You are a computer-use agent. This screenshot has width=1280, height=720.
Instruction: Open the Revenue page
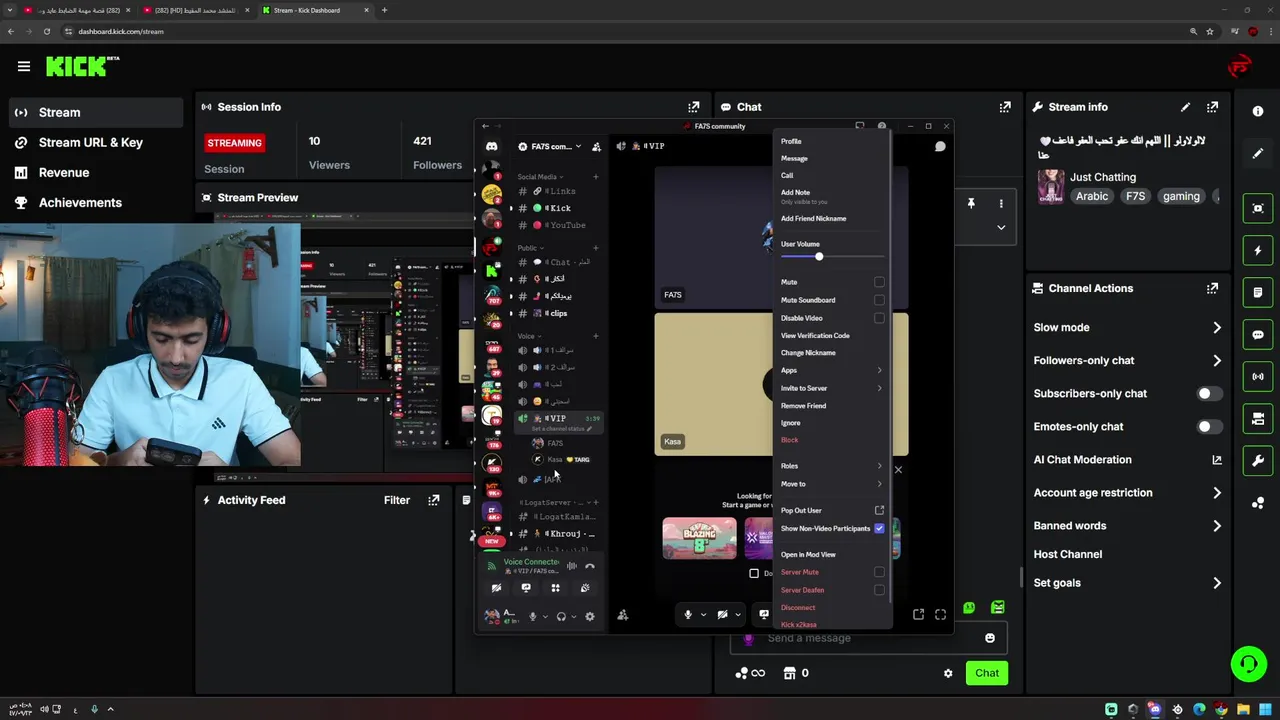(x=64, y=172)
